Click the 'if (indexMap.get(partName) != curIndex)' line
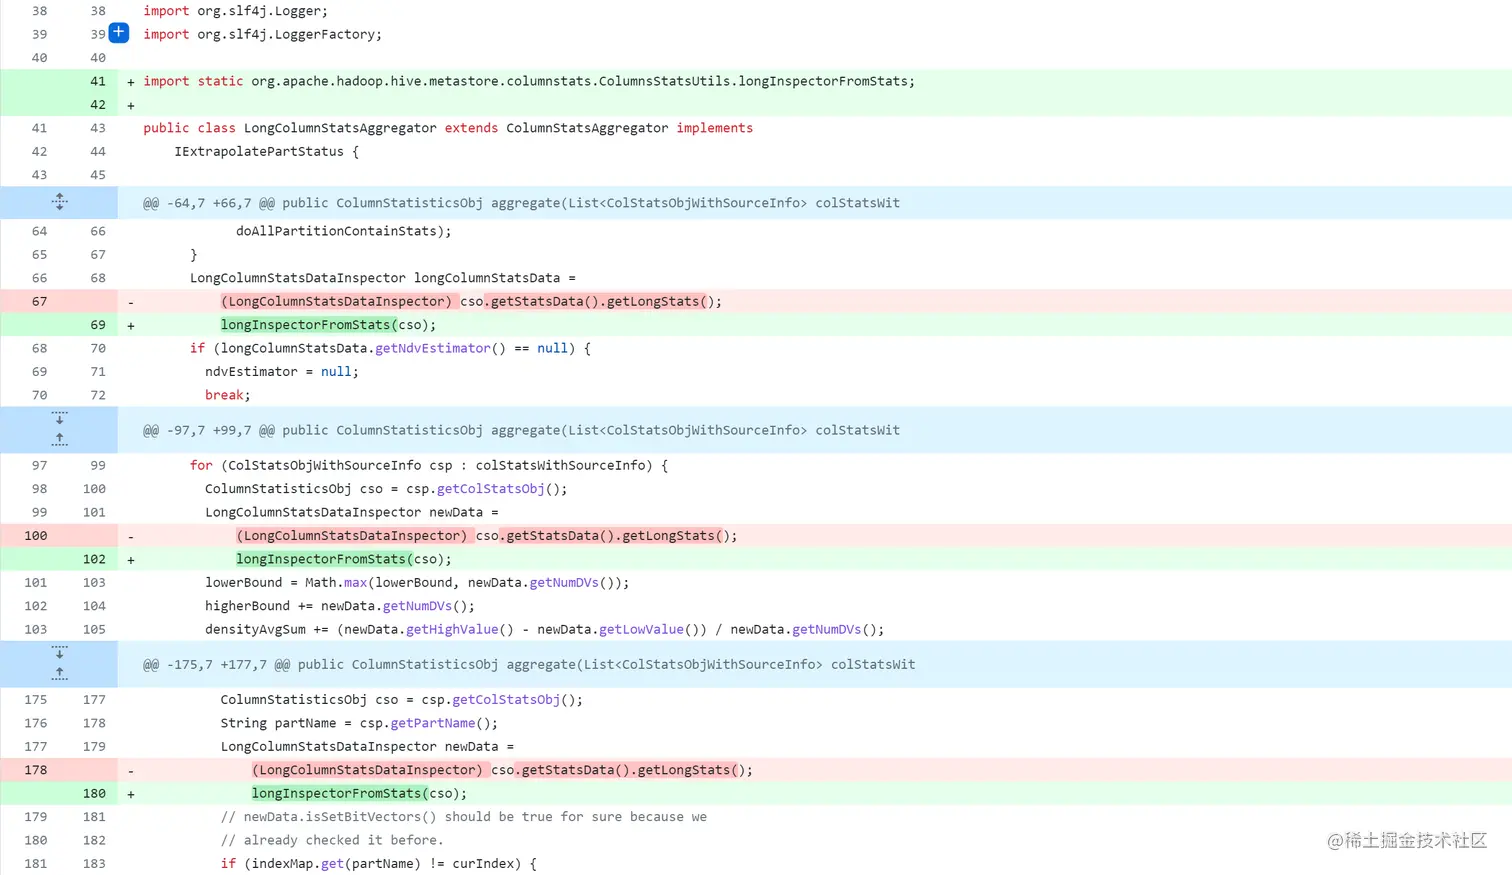1512x875 pixels. [x=379, y=863]
